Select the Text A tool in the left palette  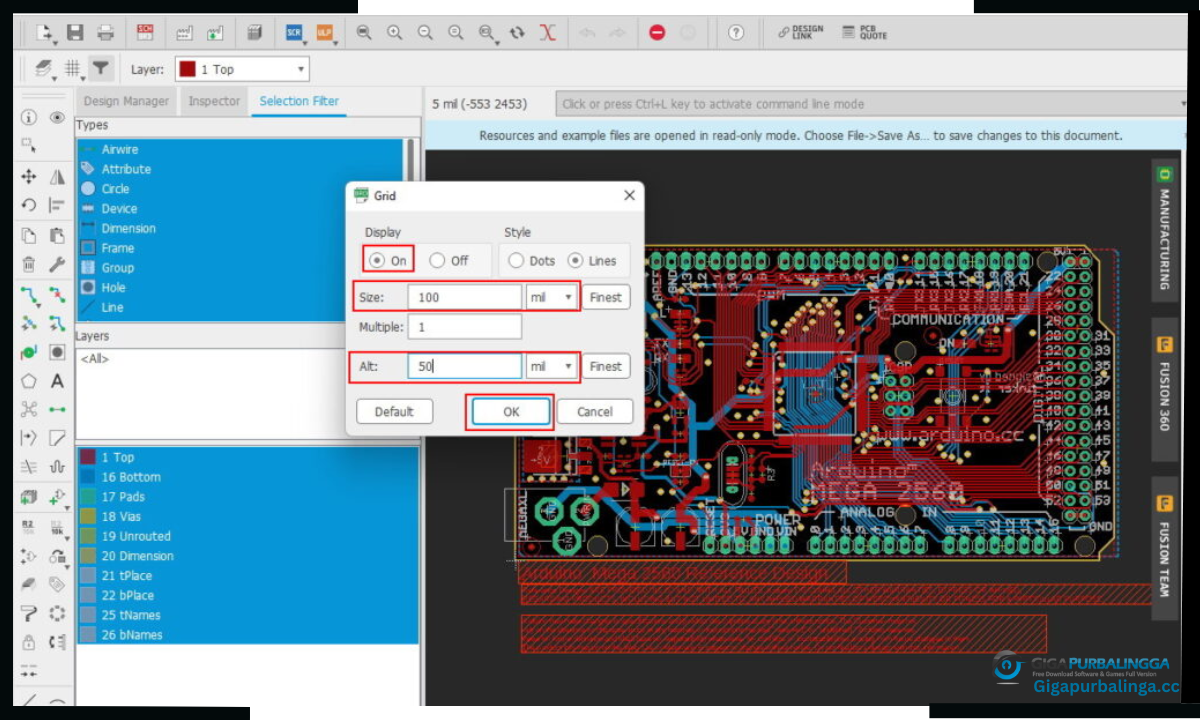[57, 381]
